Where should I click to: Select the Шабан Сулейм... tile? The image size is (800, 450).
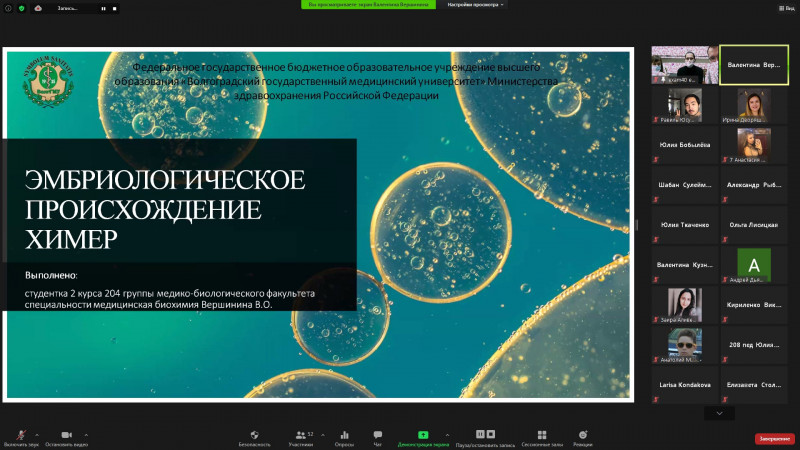[685, 185]
